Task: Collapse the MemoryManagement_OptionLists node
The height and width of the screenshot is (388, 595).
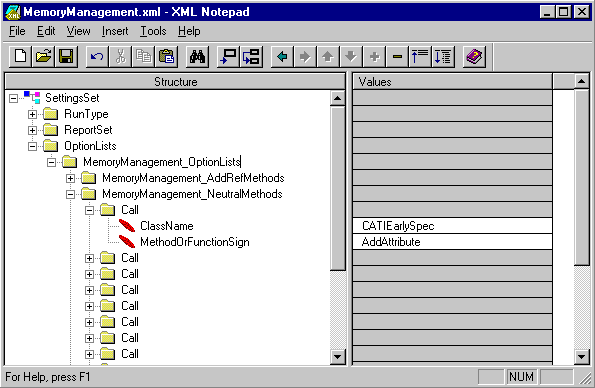Action: (x=51, y=162)
